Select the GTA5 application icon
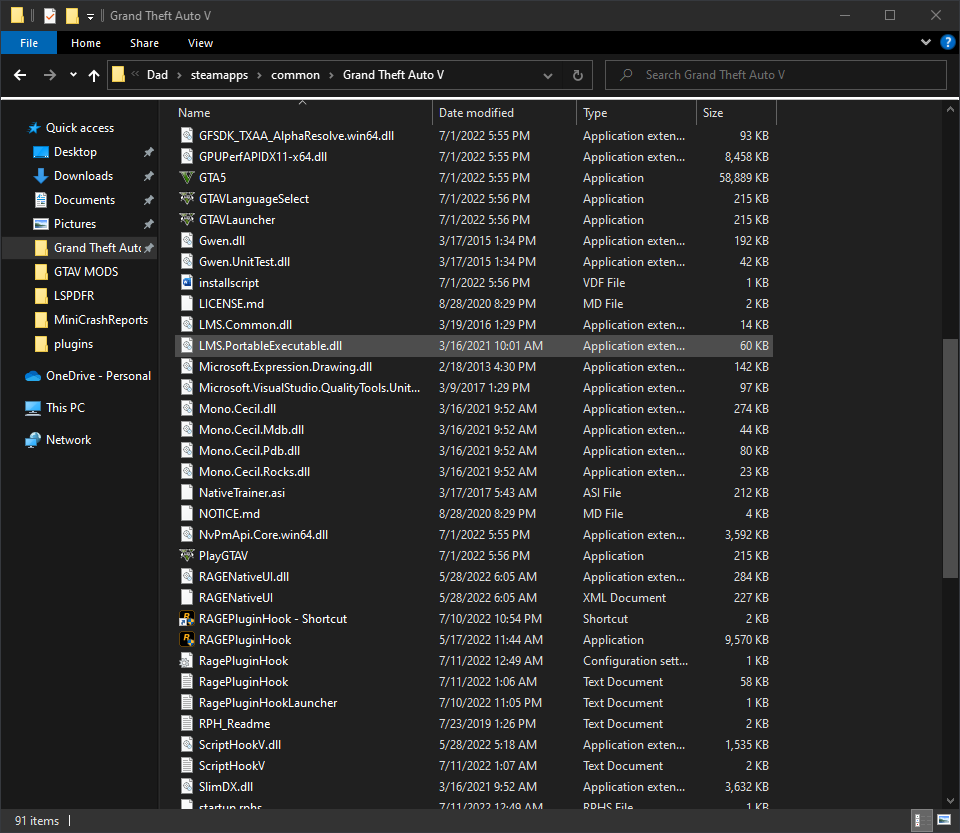Image resolution: width=960 pixels, height=833 pixels. [x=187, y=177]
